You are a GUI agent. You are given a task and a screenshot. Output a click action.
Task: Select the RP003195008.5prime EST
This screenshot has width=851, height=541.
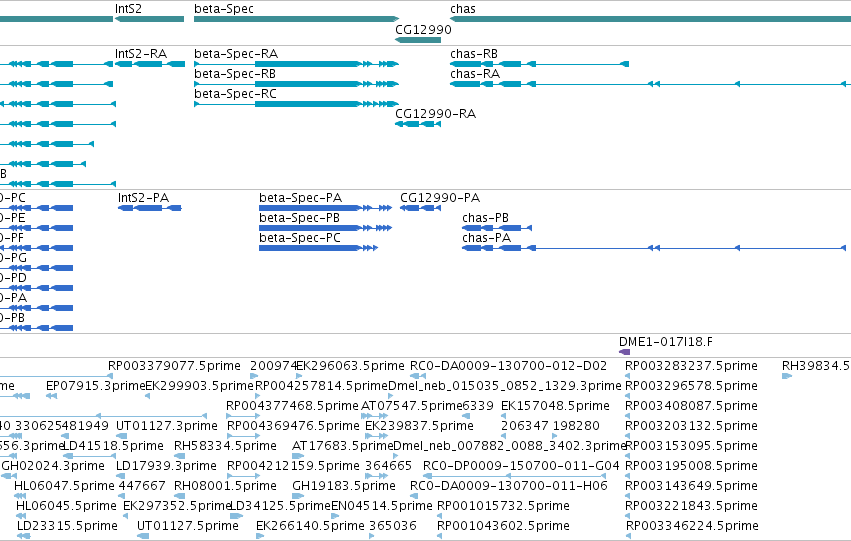point(628,476)
